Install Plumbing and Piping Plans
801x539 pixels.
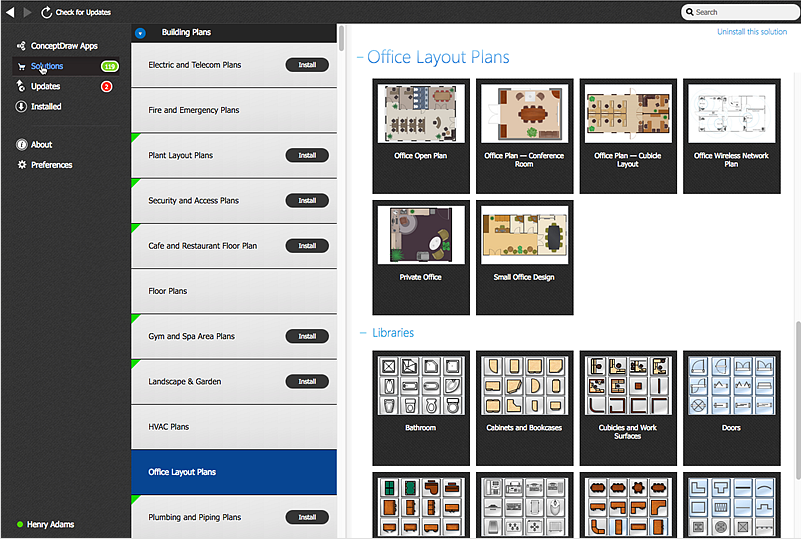pyautogui.click(x=307, y=517)
